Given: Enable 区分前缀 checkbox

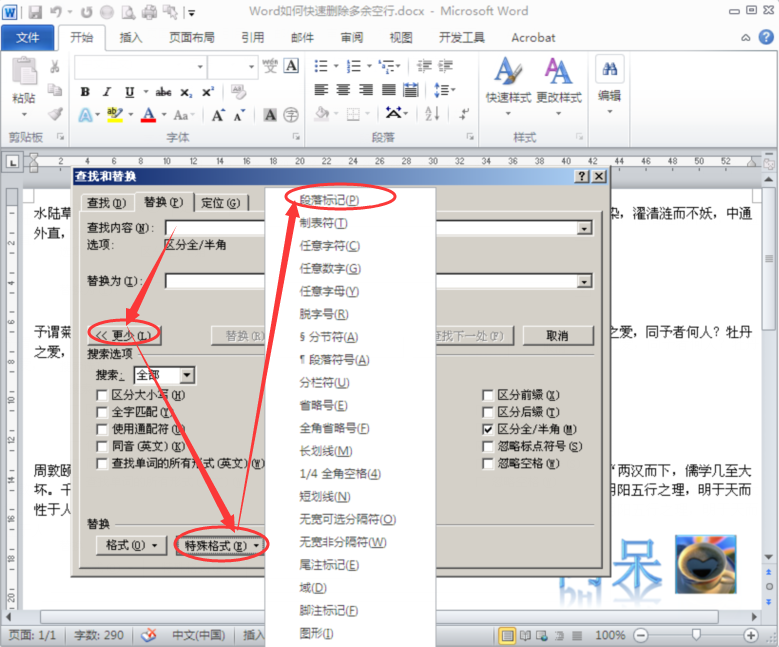Looking at the screenshot, I should (x=488, y=396).
